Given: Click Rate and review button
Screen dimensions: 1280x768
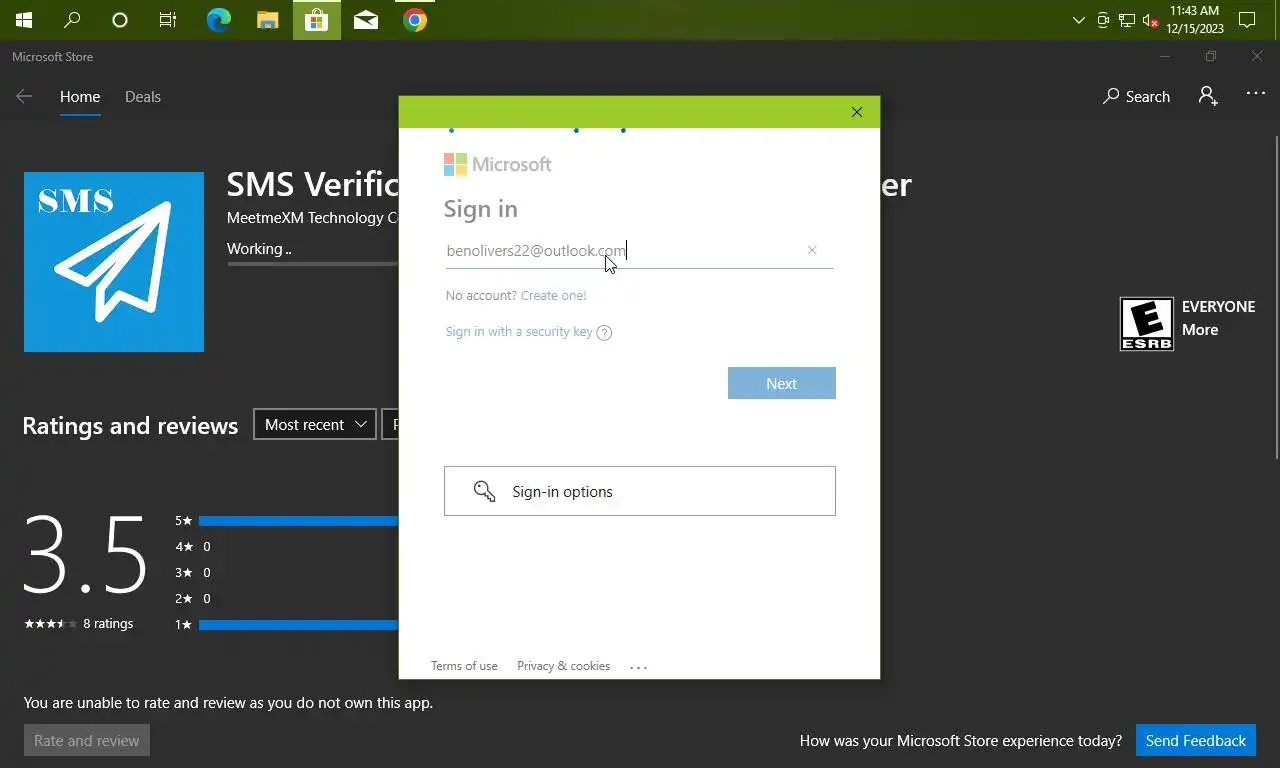Looking at the screenshot, I should [x=87, y=741].
